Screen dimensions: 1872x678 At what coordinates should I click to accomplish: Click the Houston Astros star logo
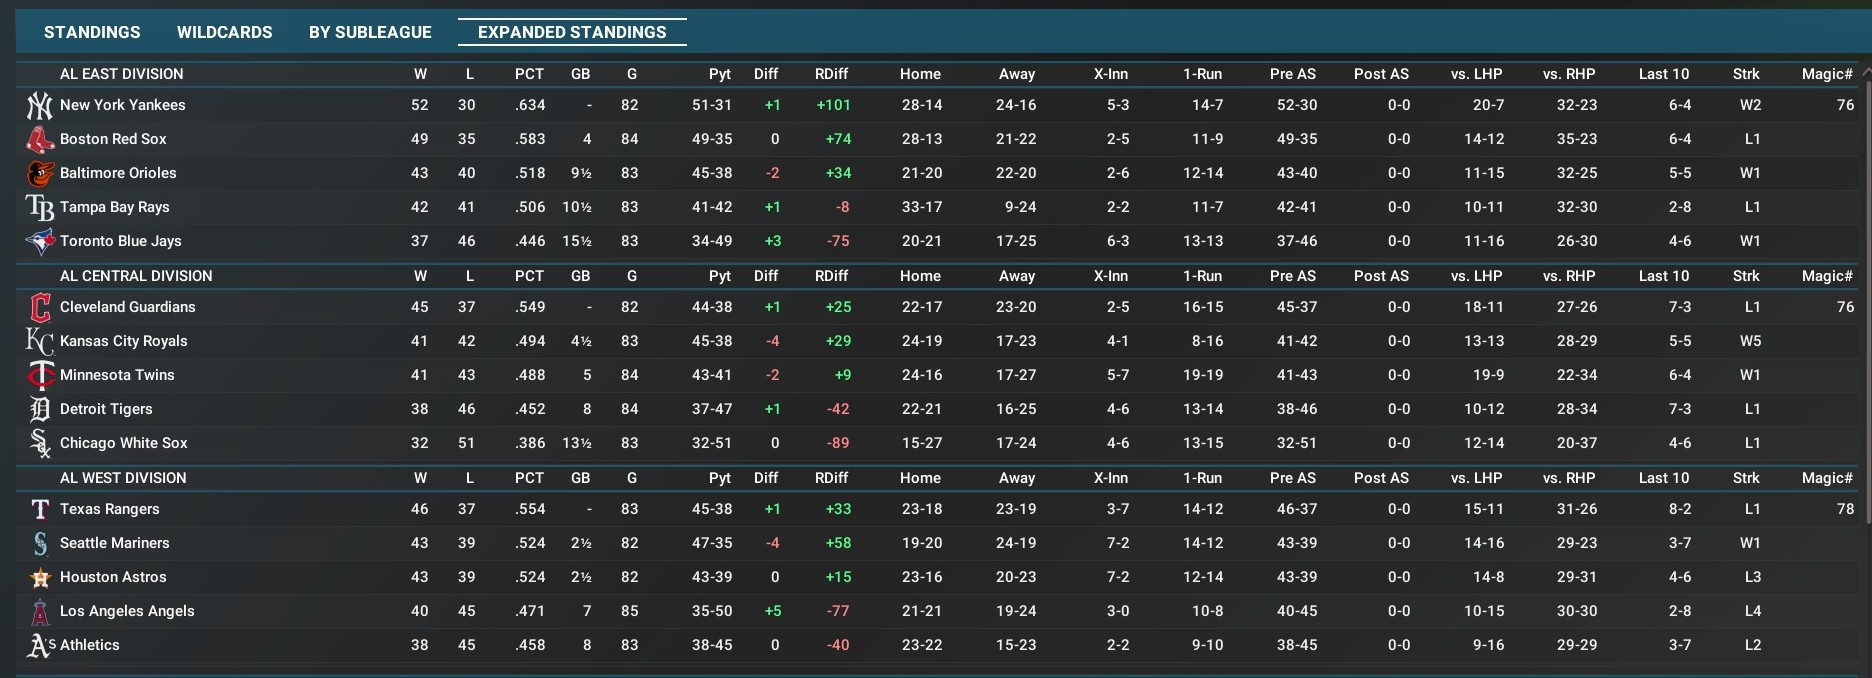point(39,577)
